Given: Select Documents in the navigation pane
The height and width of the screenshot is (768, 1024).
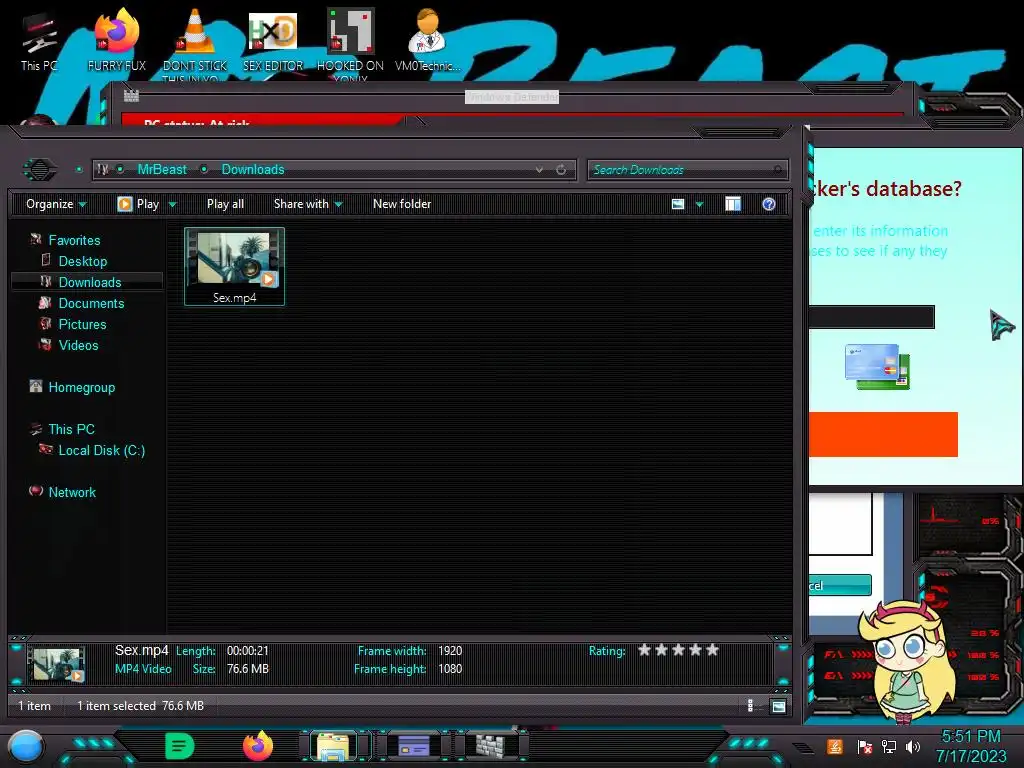Looking at the screenshot, I should 91,303.
